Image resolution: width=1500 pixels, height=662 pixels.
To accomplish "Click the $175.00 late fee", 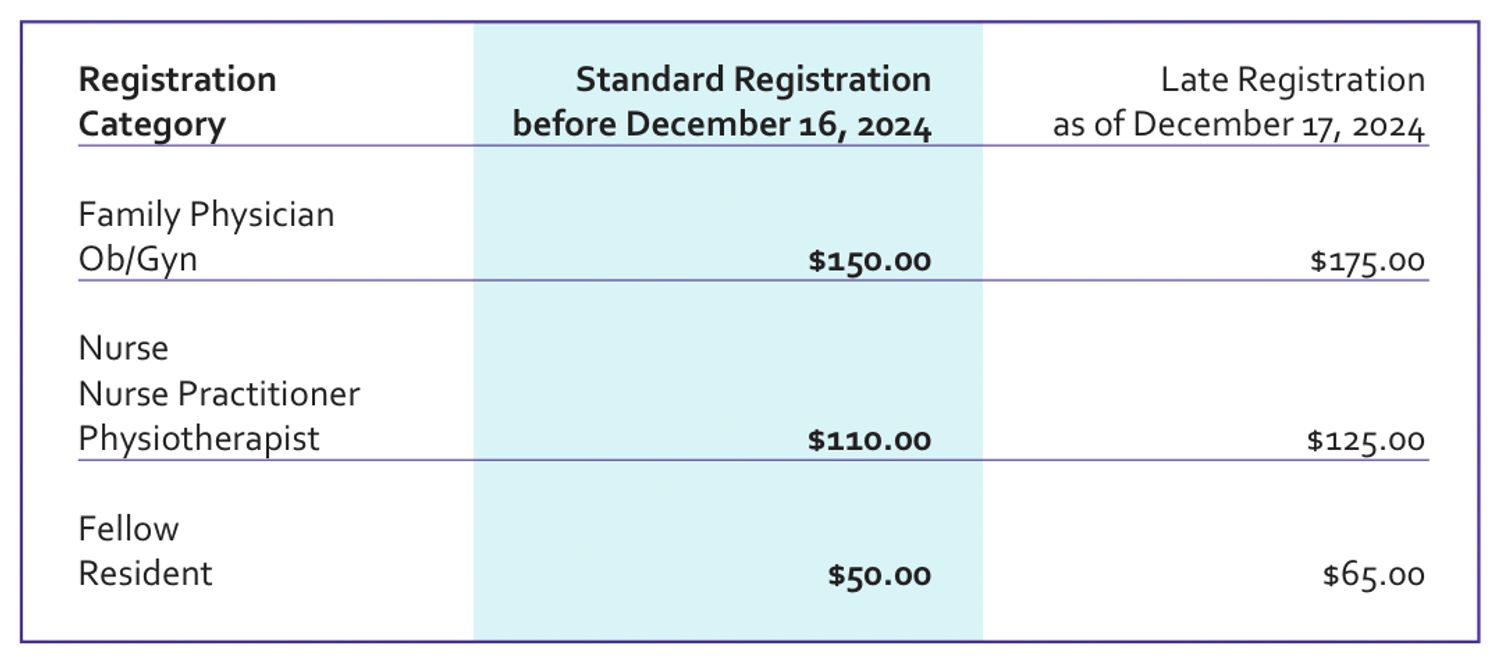I will click(1367, 261).
